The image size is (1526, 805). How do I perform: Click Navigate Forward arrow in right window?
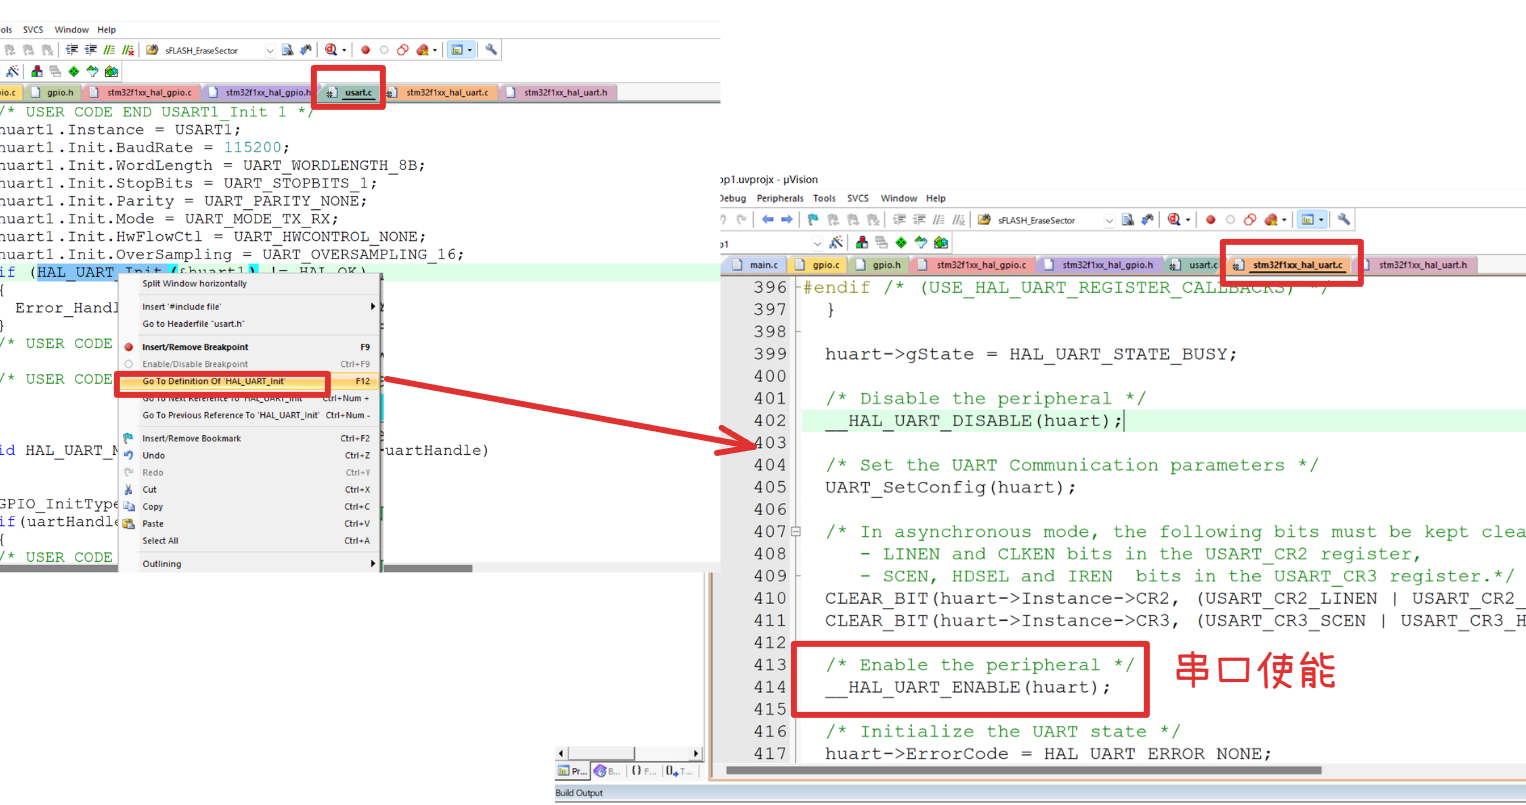coord(787,219)
